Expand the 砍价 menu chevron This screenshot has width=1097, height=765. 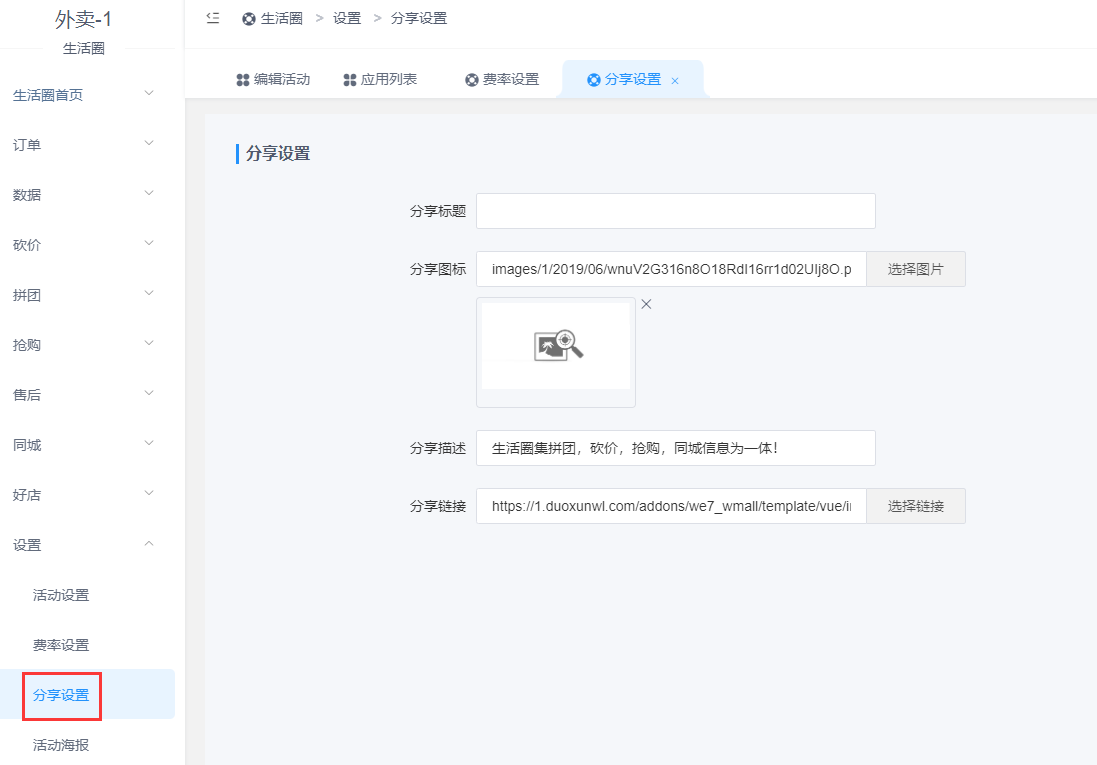pos(149,243)
